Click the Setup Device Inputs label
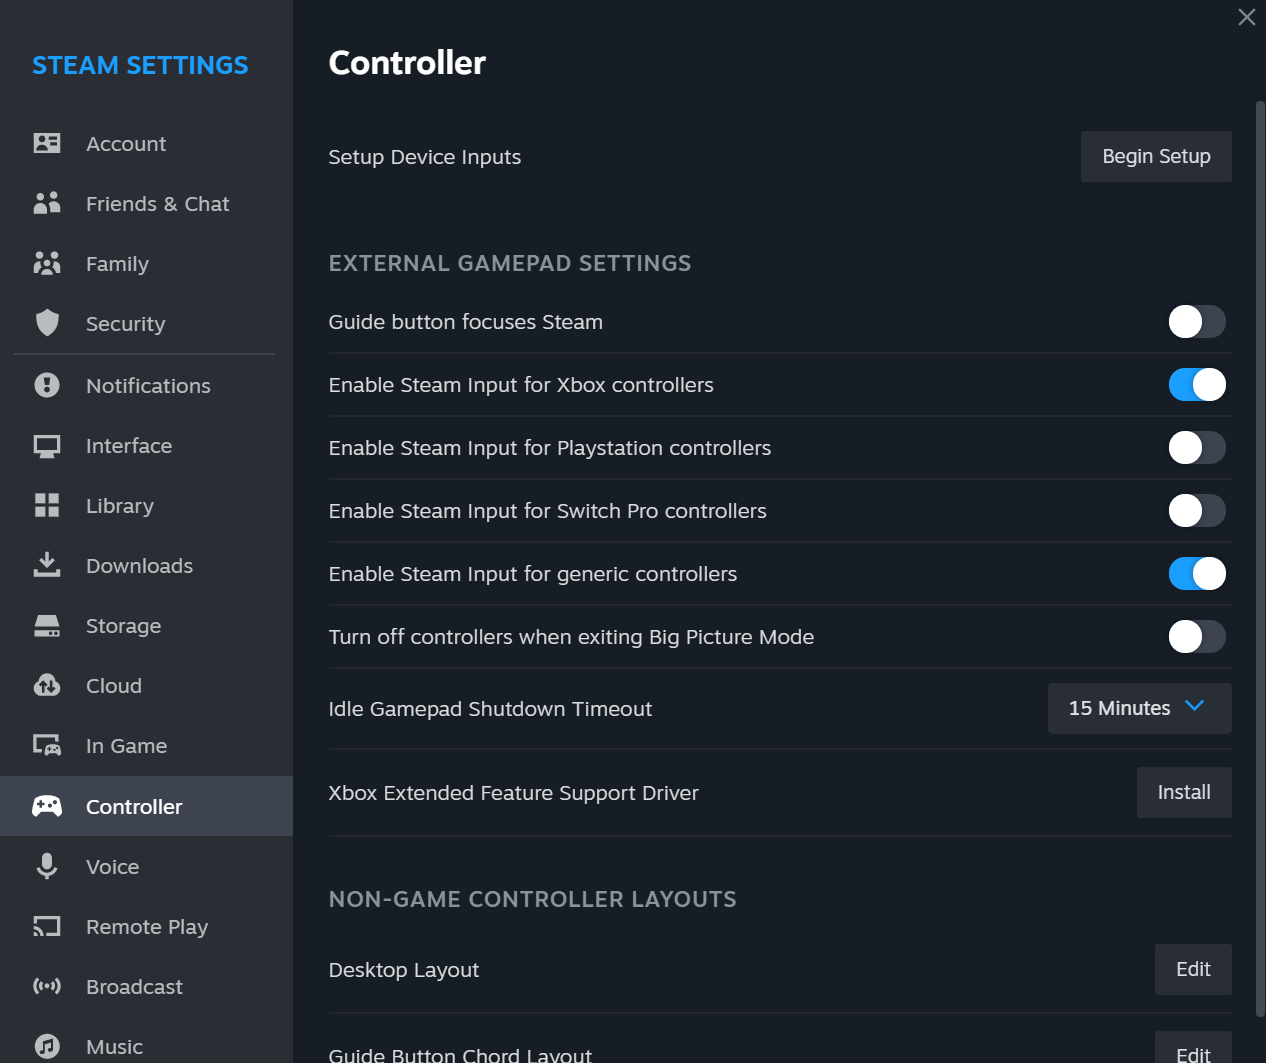1266x1063 pixels. click(x=425, y=157)
